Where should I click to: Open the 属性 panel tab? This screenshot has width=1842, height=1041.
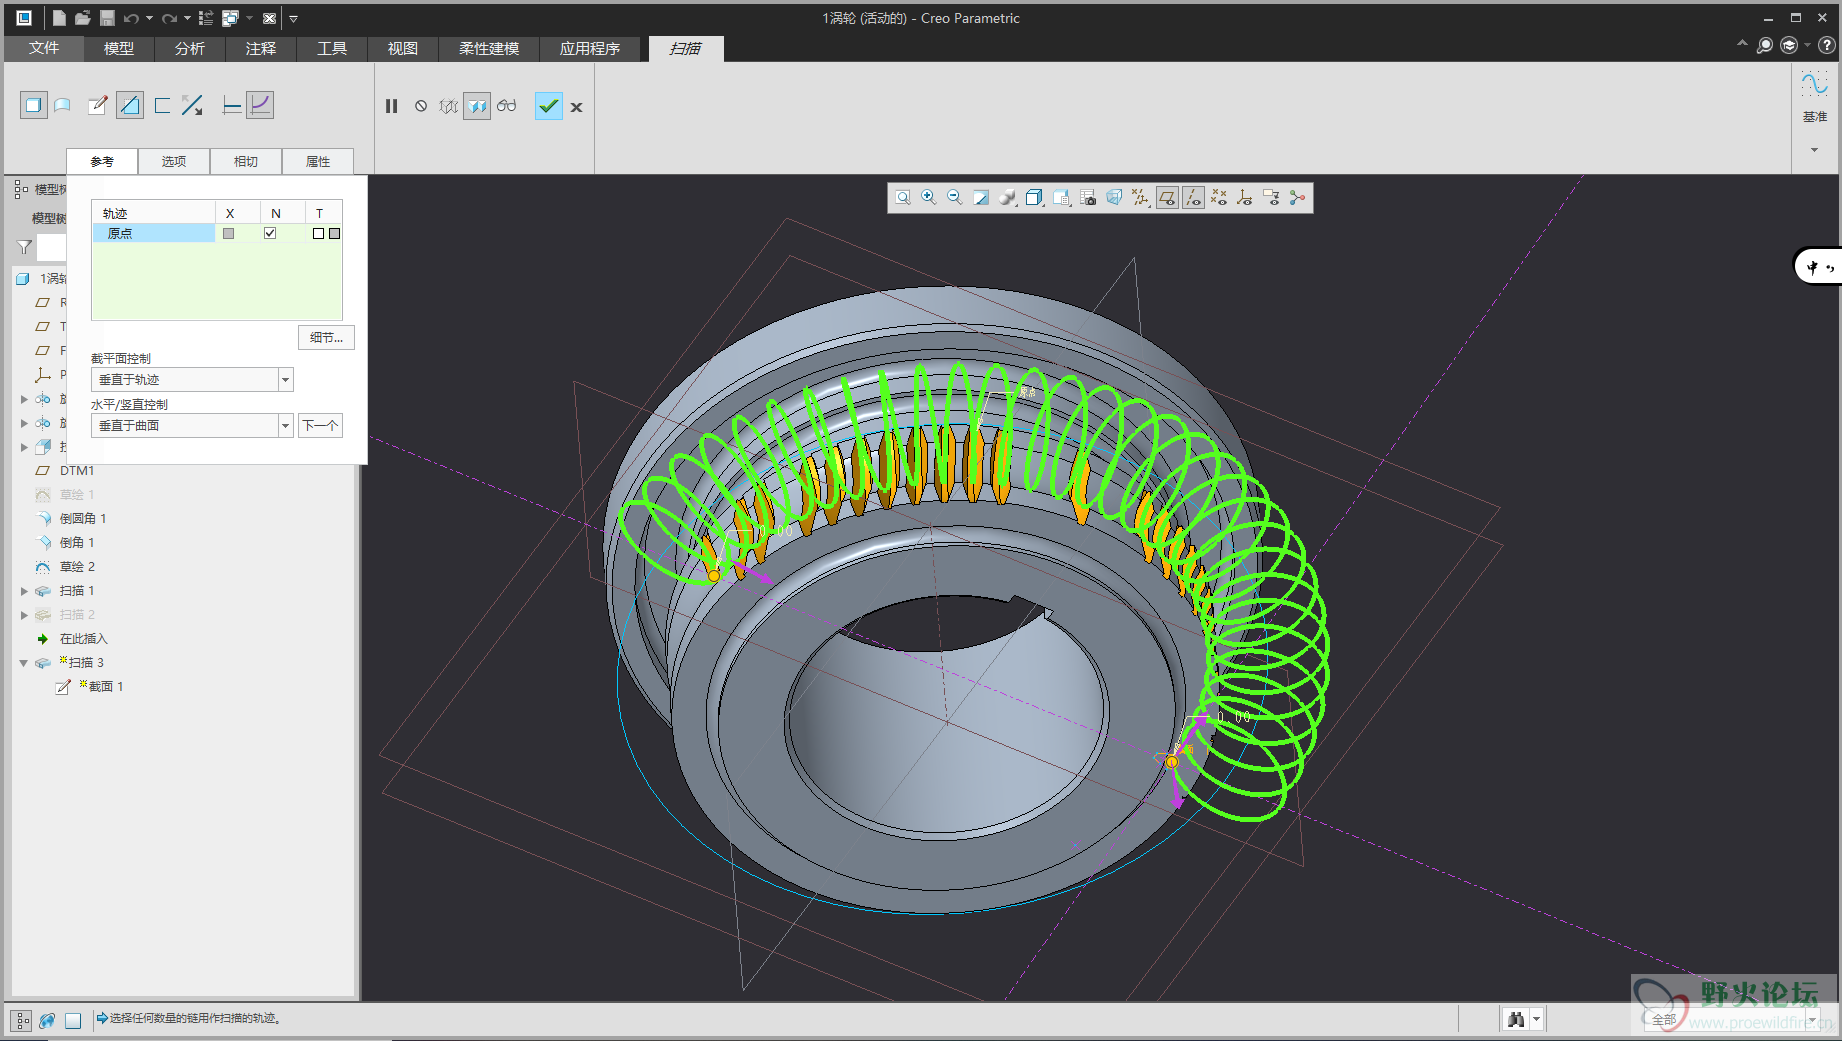tap(318, 161)
